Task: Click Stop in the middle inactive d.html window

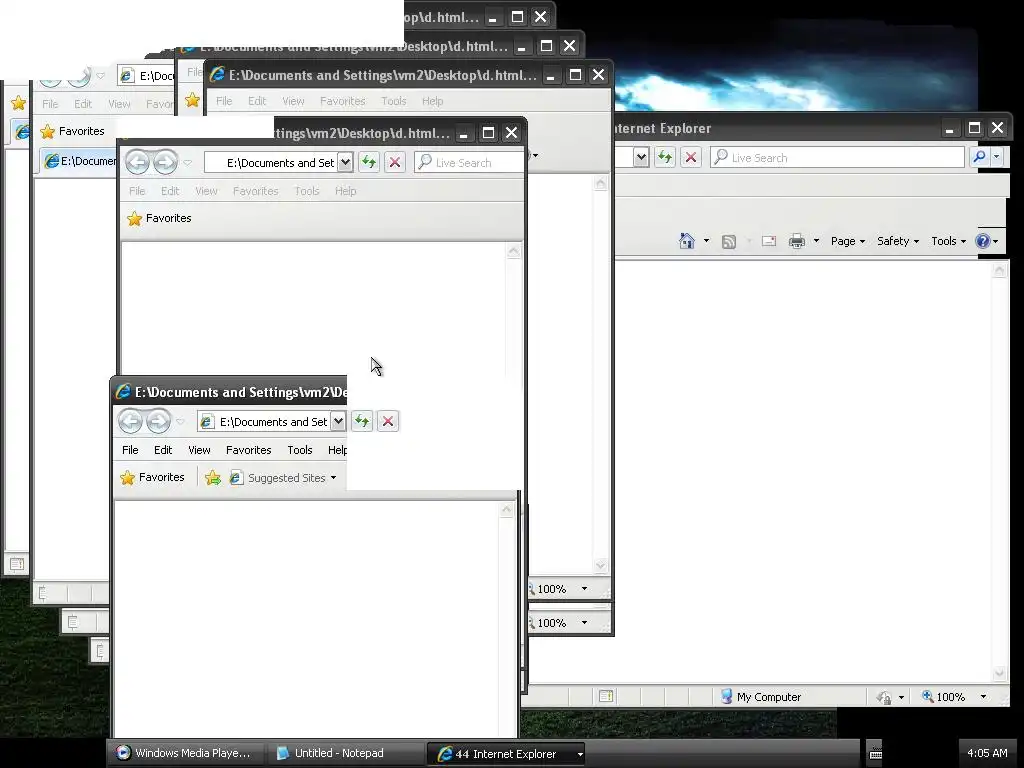Action: (395, 162)
